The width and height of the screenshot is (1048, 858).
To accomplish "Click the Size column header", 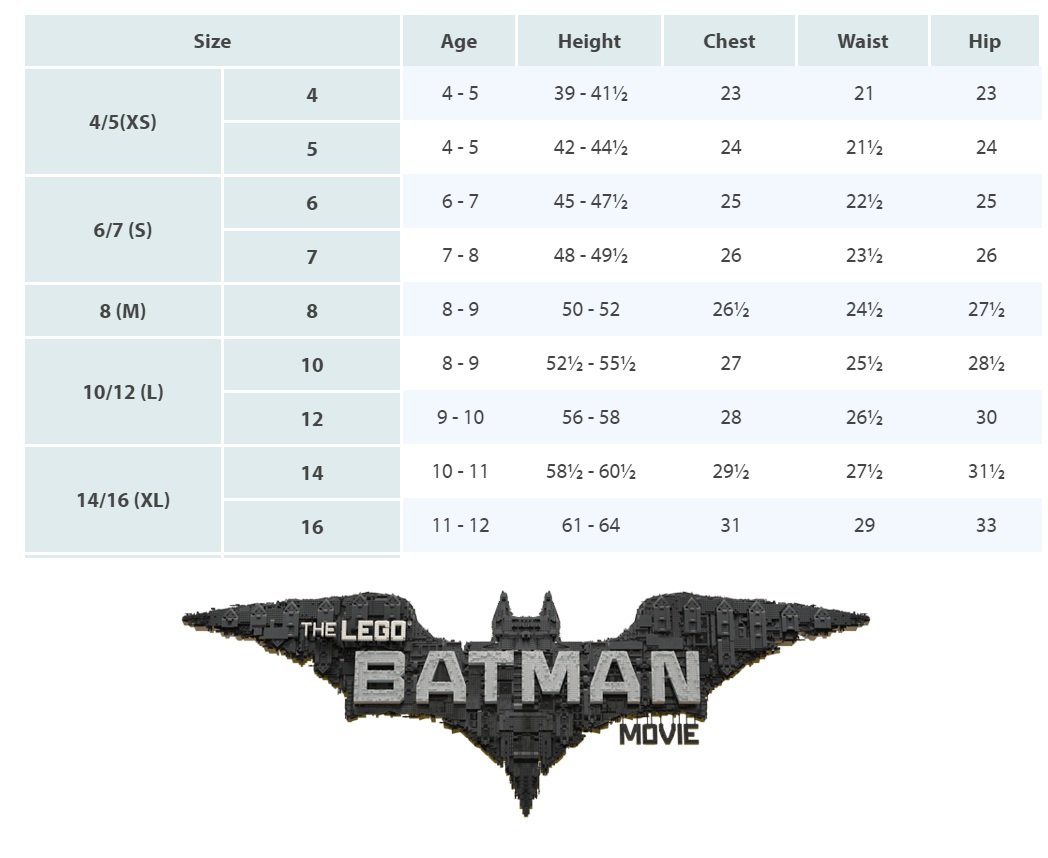I will (212, 41).
